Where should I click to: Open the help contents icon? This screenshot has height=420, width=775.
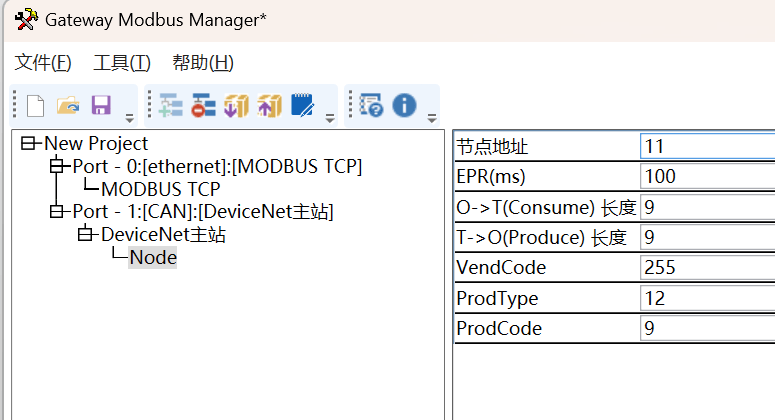[371, 105]
